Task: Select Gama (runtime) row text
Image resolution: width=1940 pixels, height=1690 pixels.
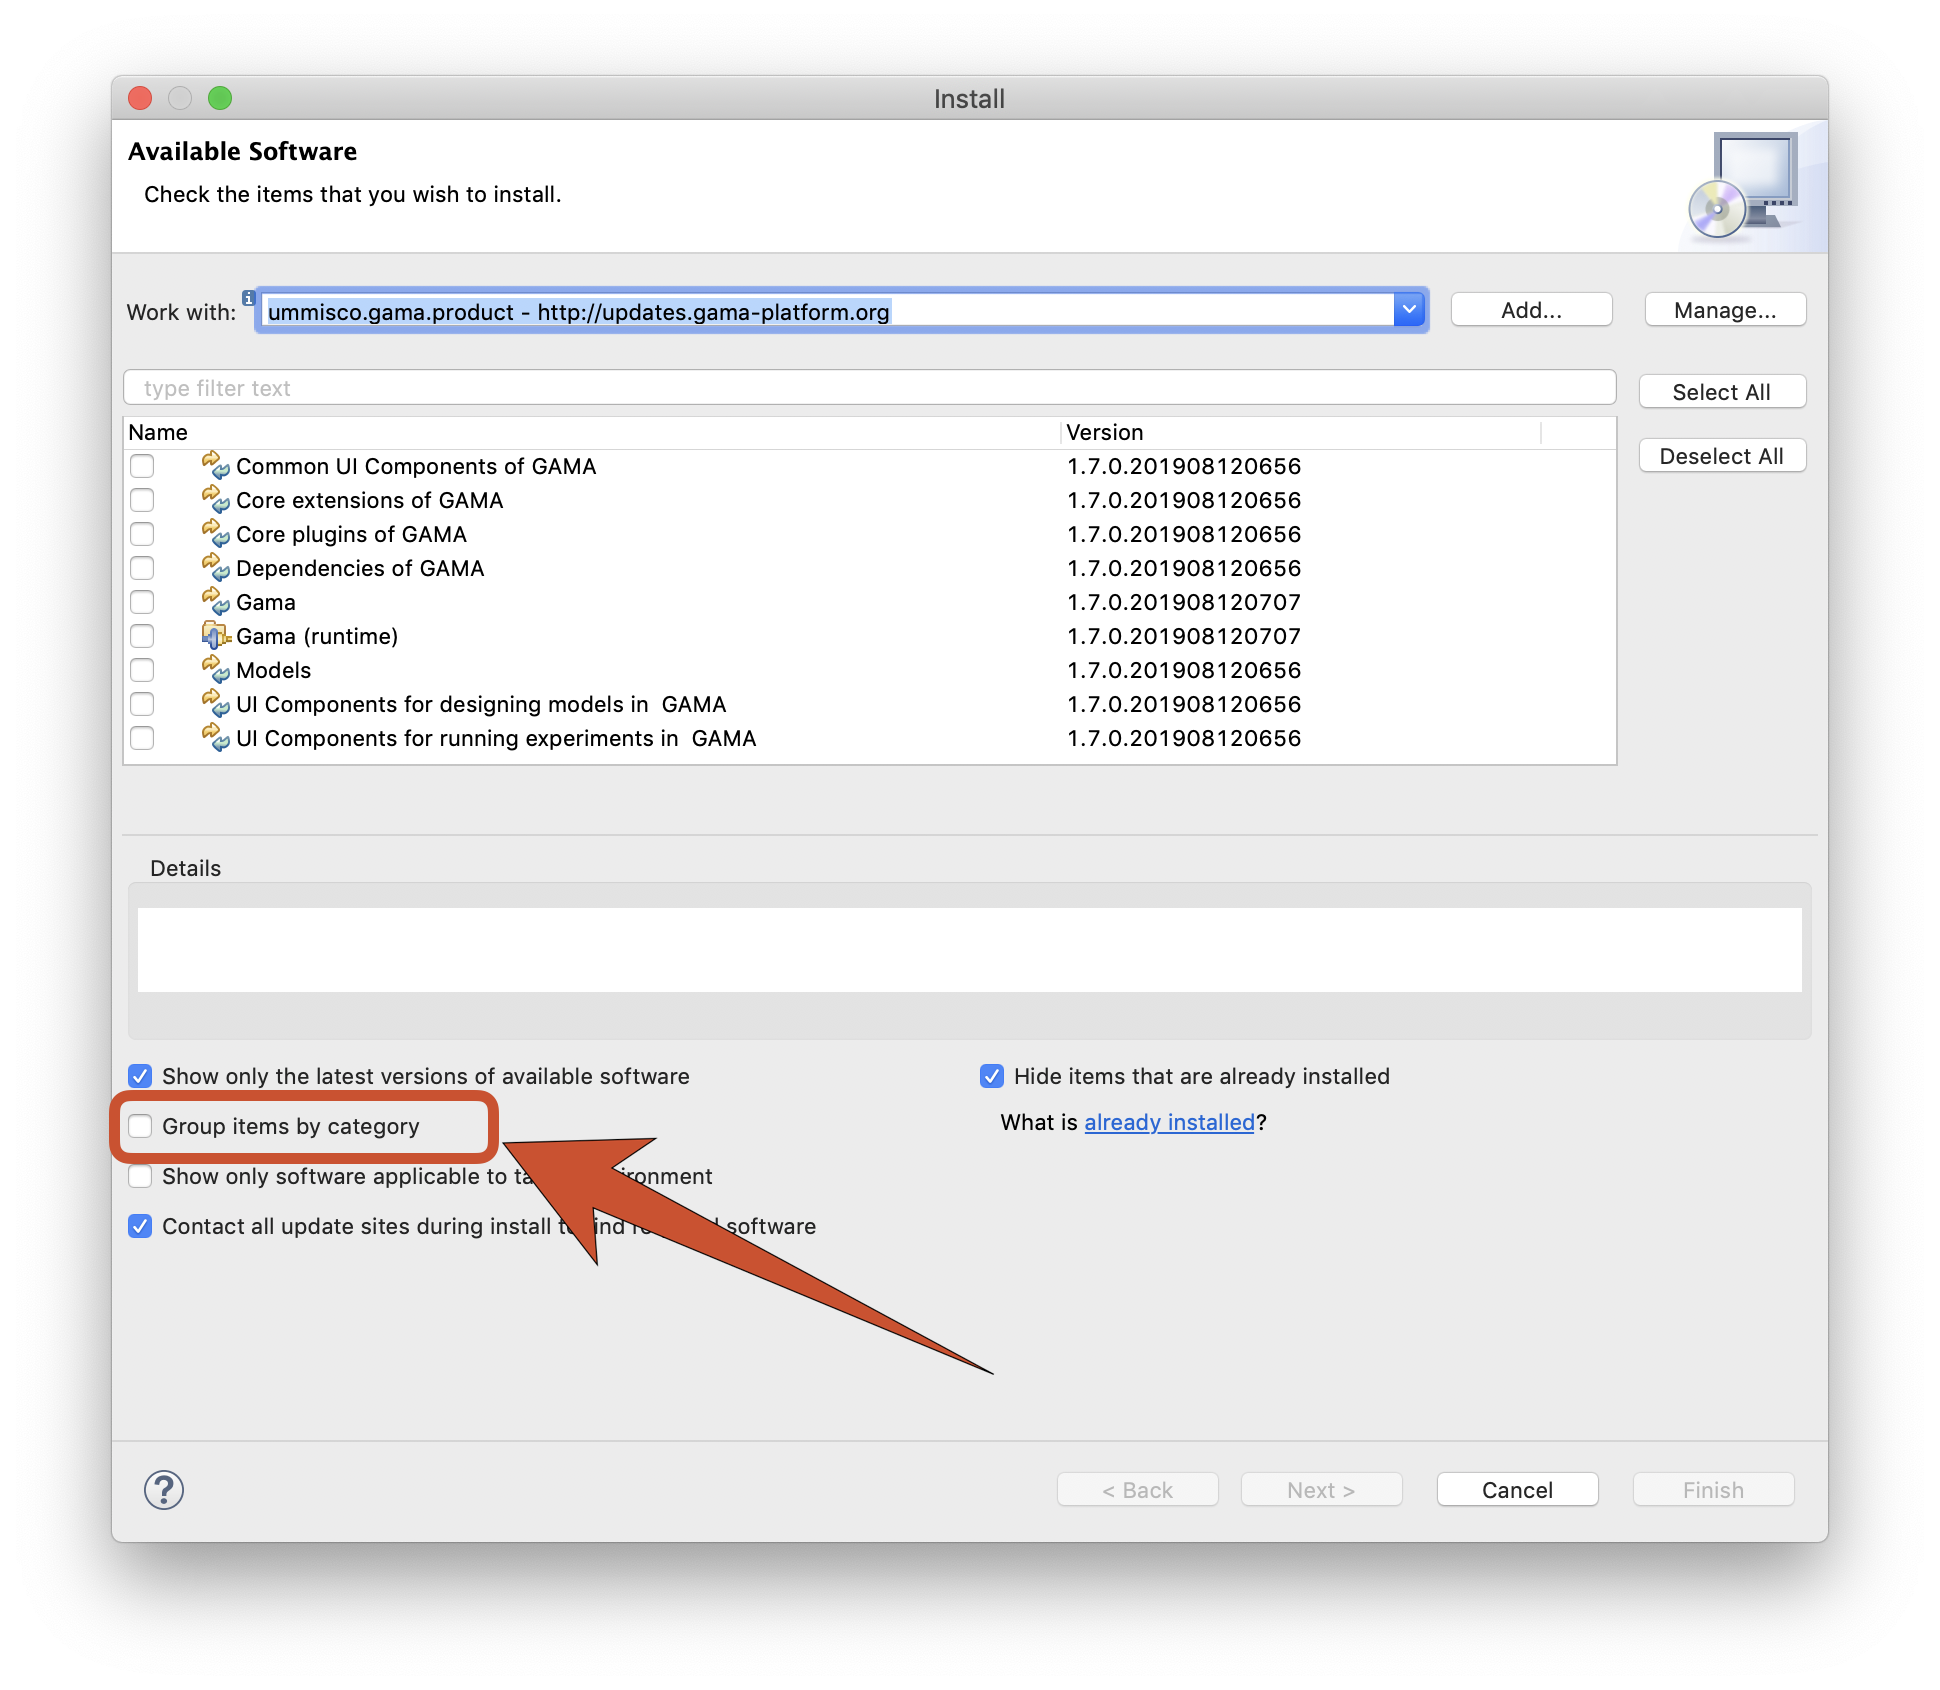Action: pyautogui.click(x=317, y=636)
